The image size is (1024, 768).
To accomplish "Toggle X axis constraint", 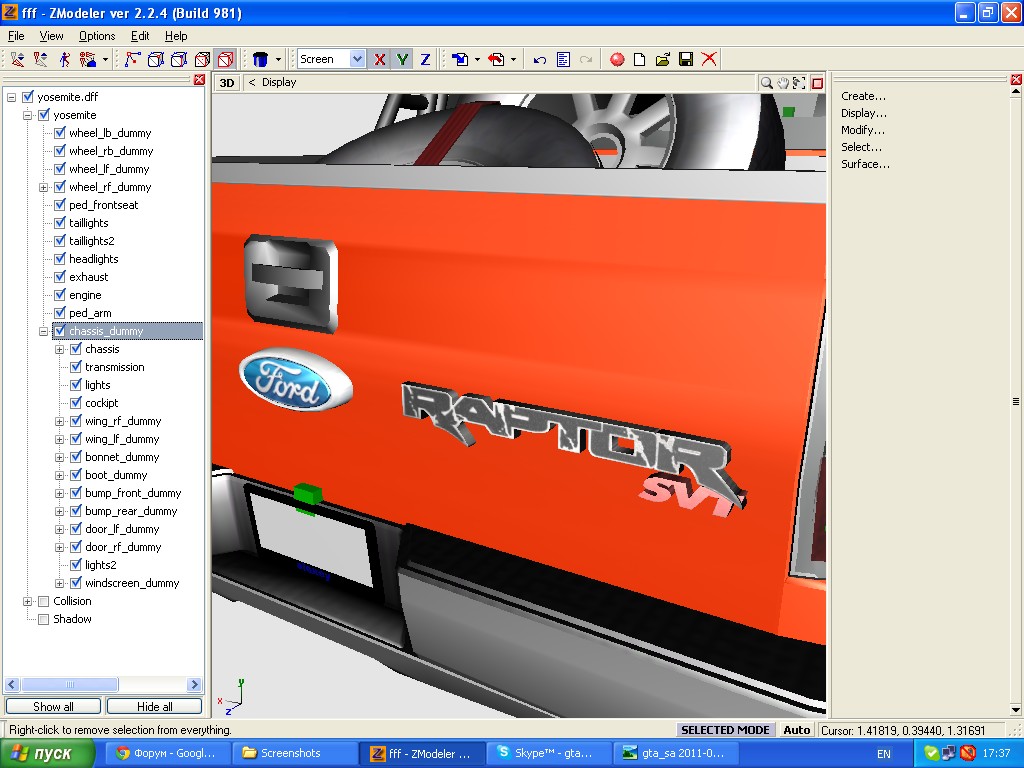I will [x=379, y=59].
